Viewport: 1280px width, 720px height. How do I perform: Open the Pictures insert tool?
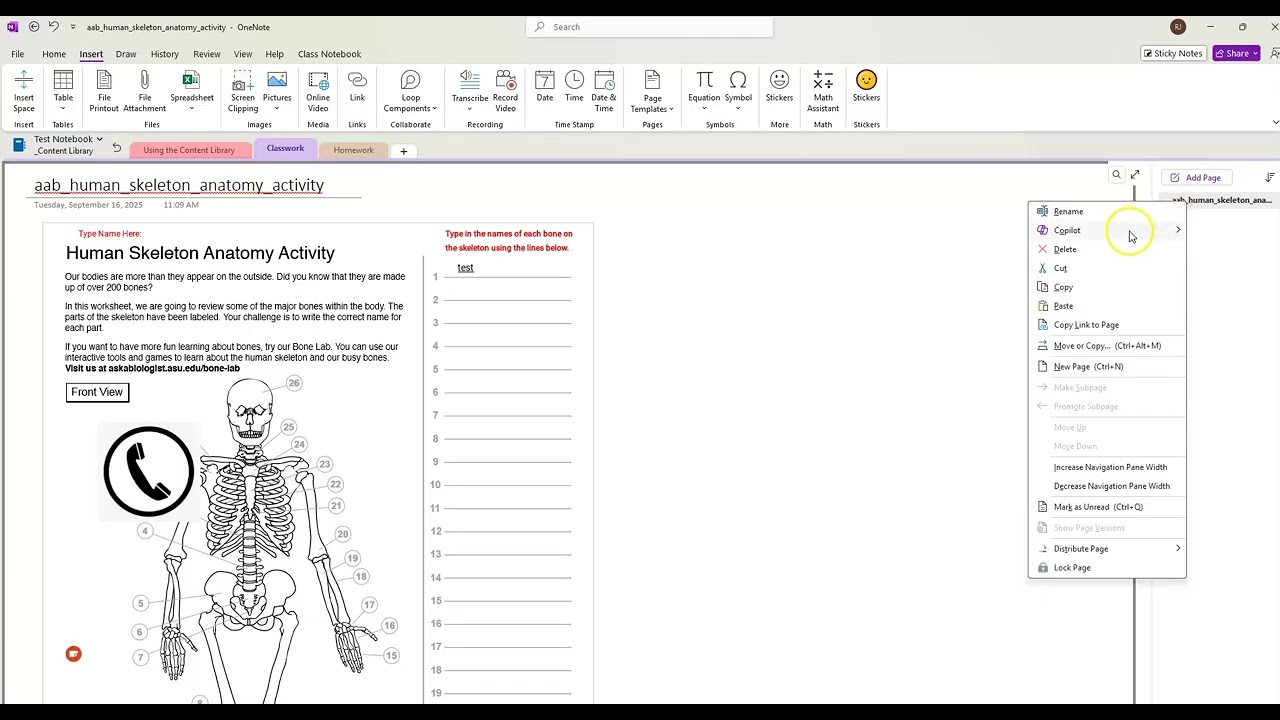(277, 91)
